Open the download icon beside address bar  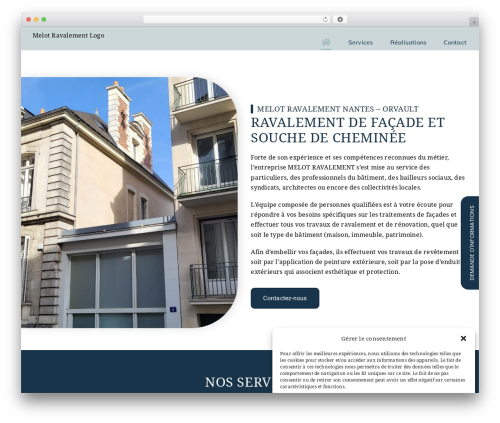(x=340, y=19)
